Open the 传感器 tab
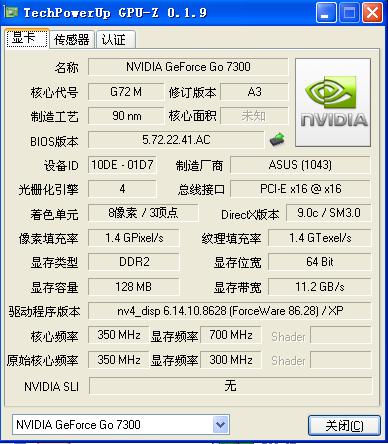The width and height of the screenshot is (388, 444). tap(72, 40)
